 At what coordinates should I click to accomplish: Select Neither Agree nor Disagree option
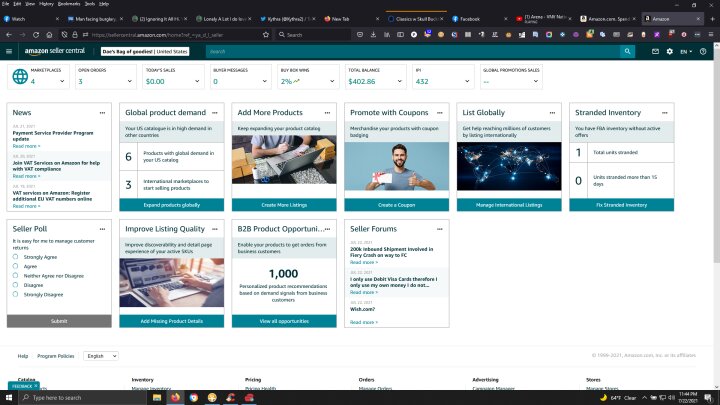16,276
